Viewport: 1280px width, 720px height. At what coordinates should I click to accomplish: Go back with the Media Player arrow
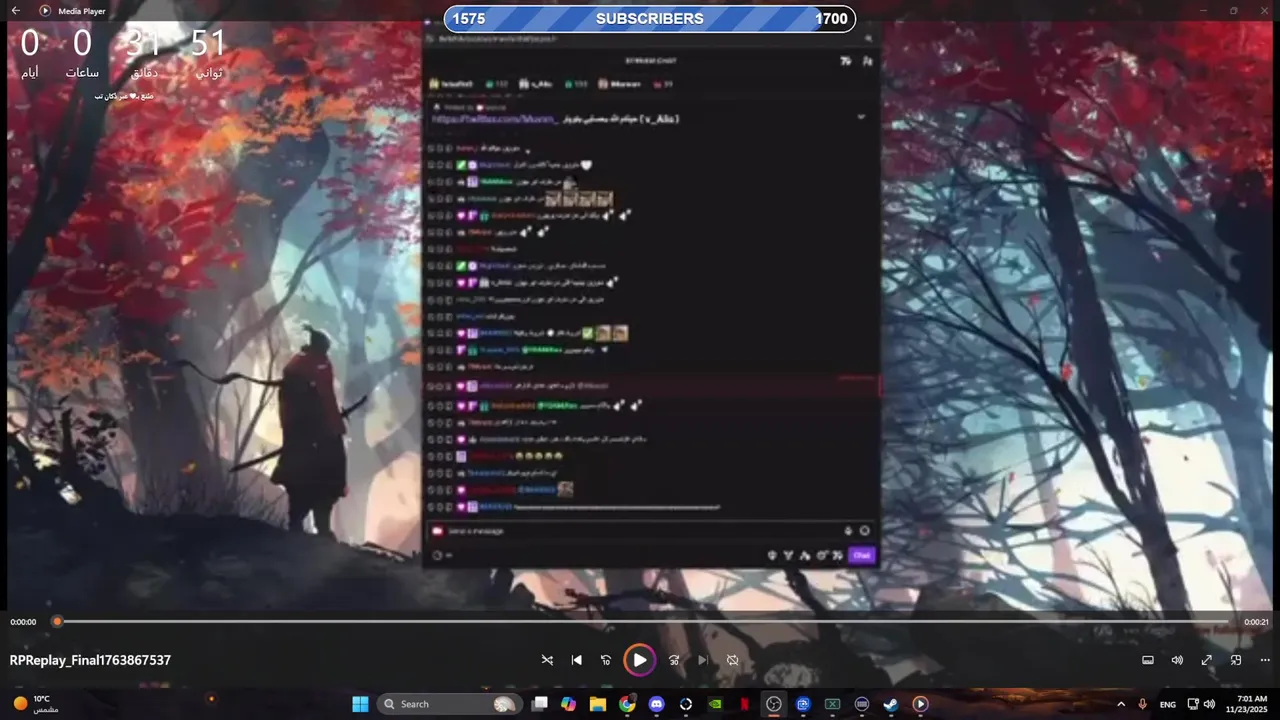(x=15, y=10)
